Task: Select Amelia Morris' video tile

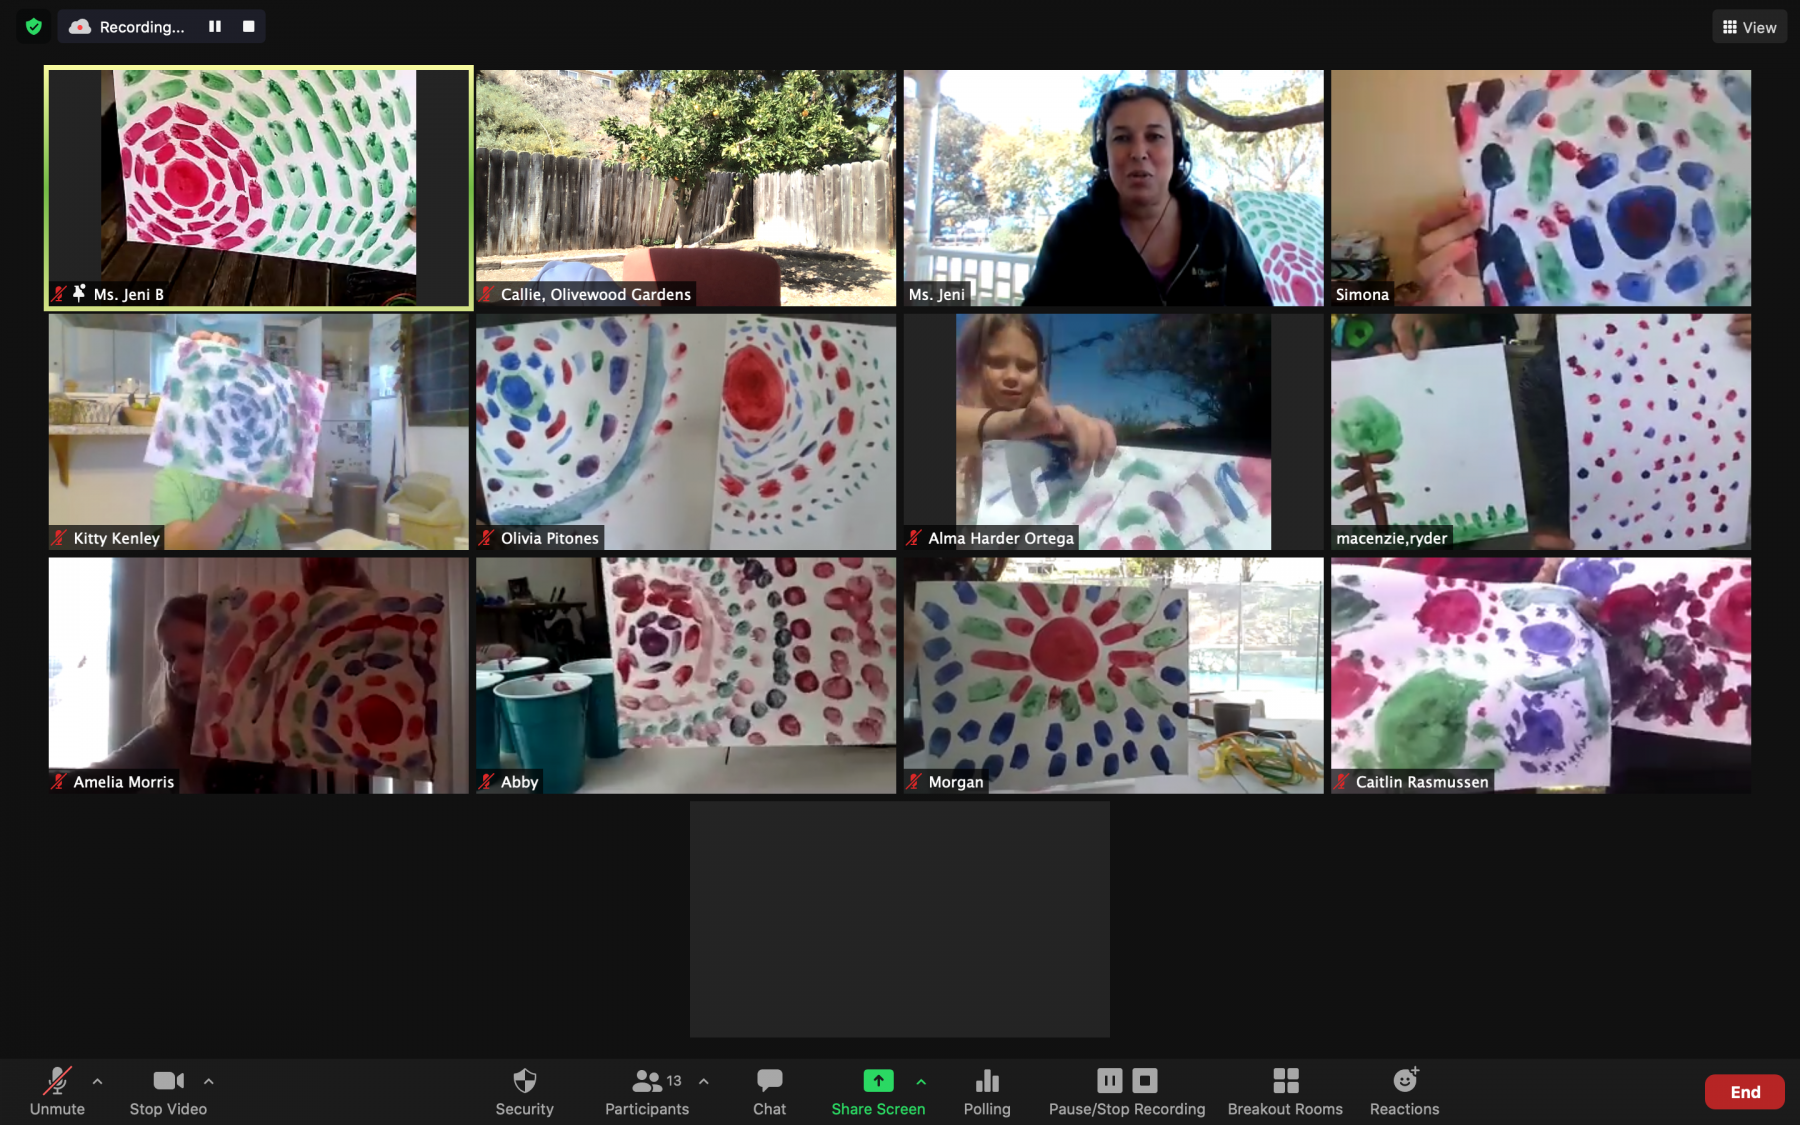Action: point(259,676)
